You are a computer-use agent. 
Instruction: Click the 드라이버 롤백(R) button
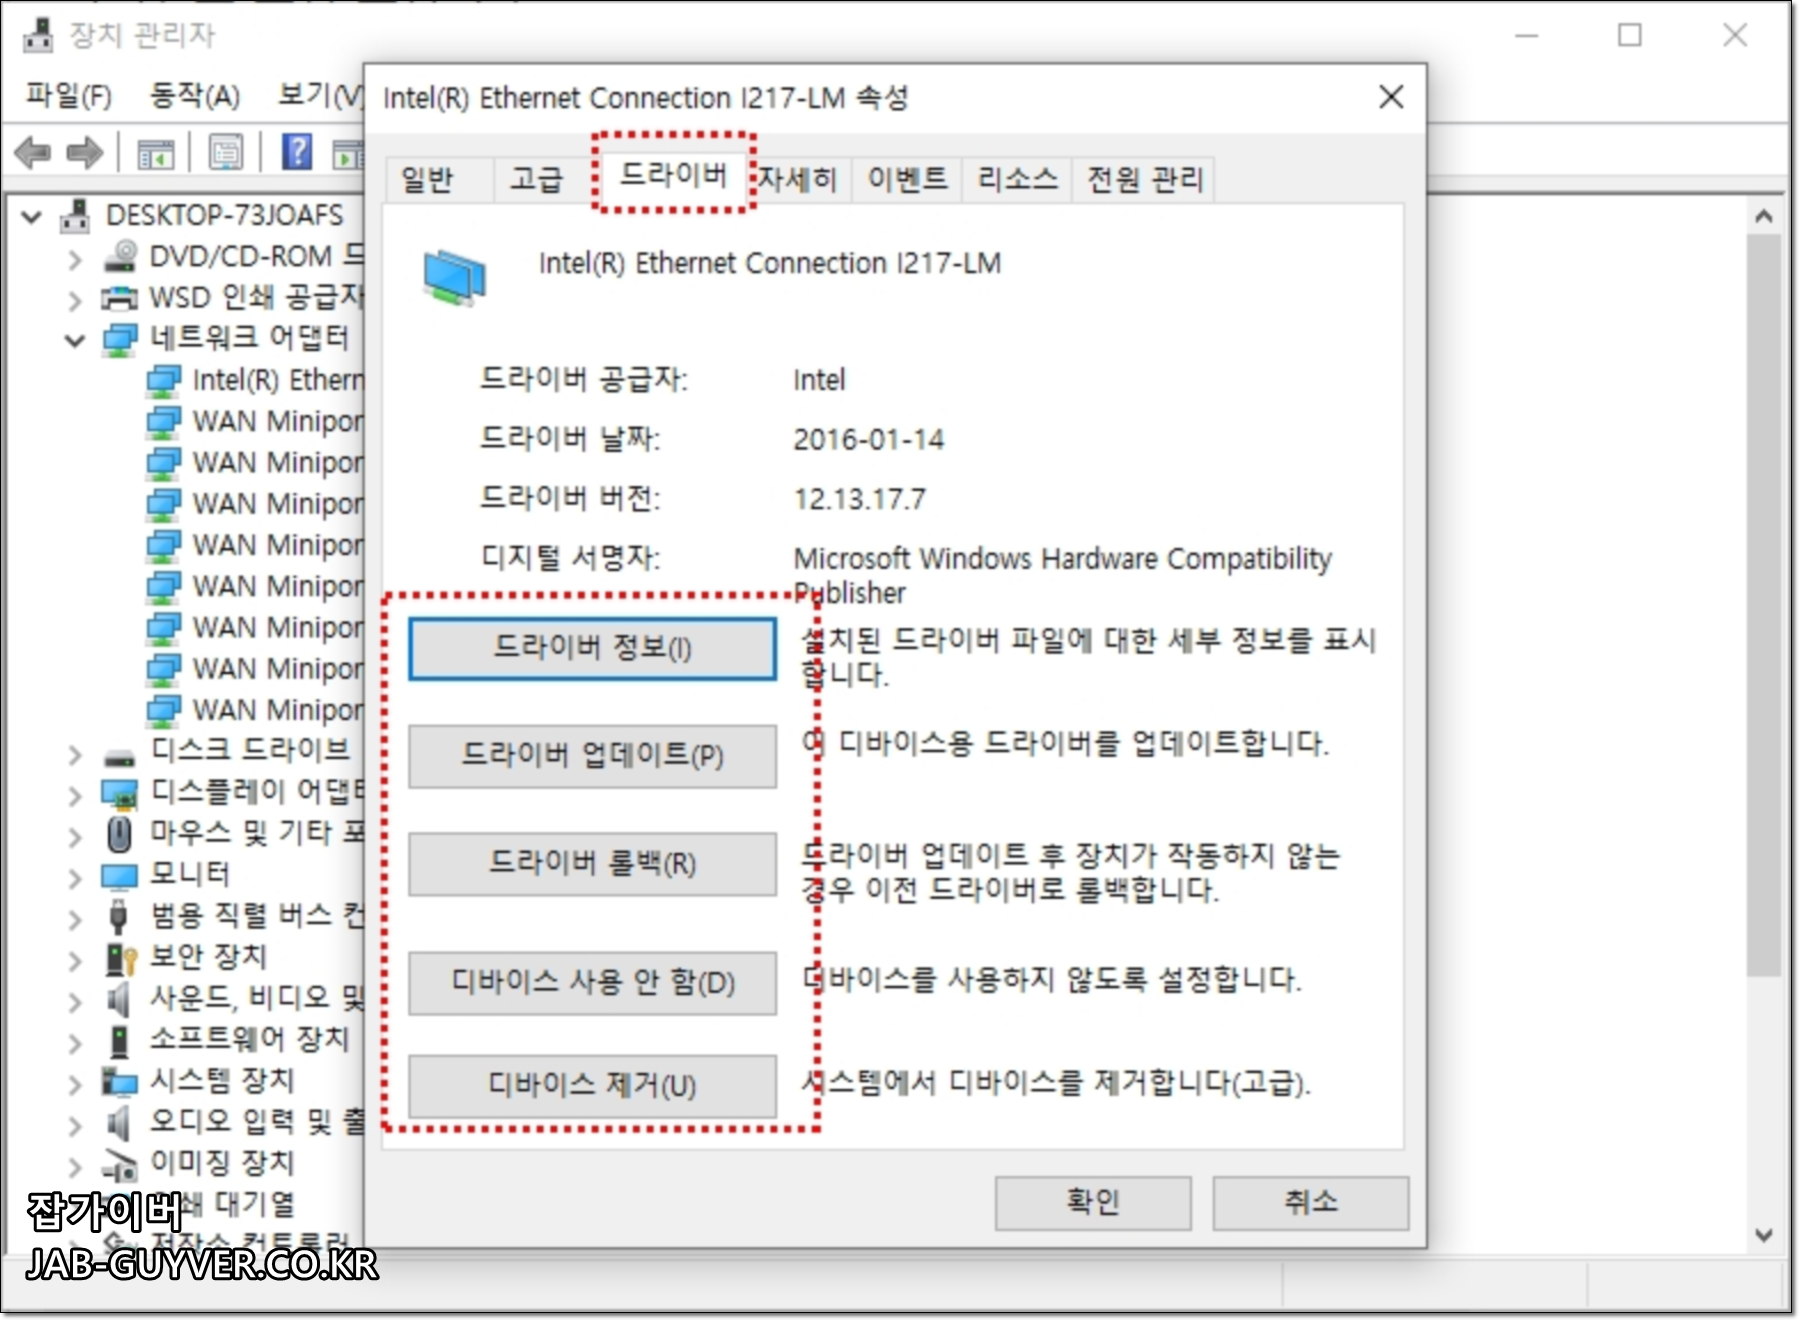click(x=592, y=864)
